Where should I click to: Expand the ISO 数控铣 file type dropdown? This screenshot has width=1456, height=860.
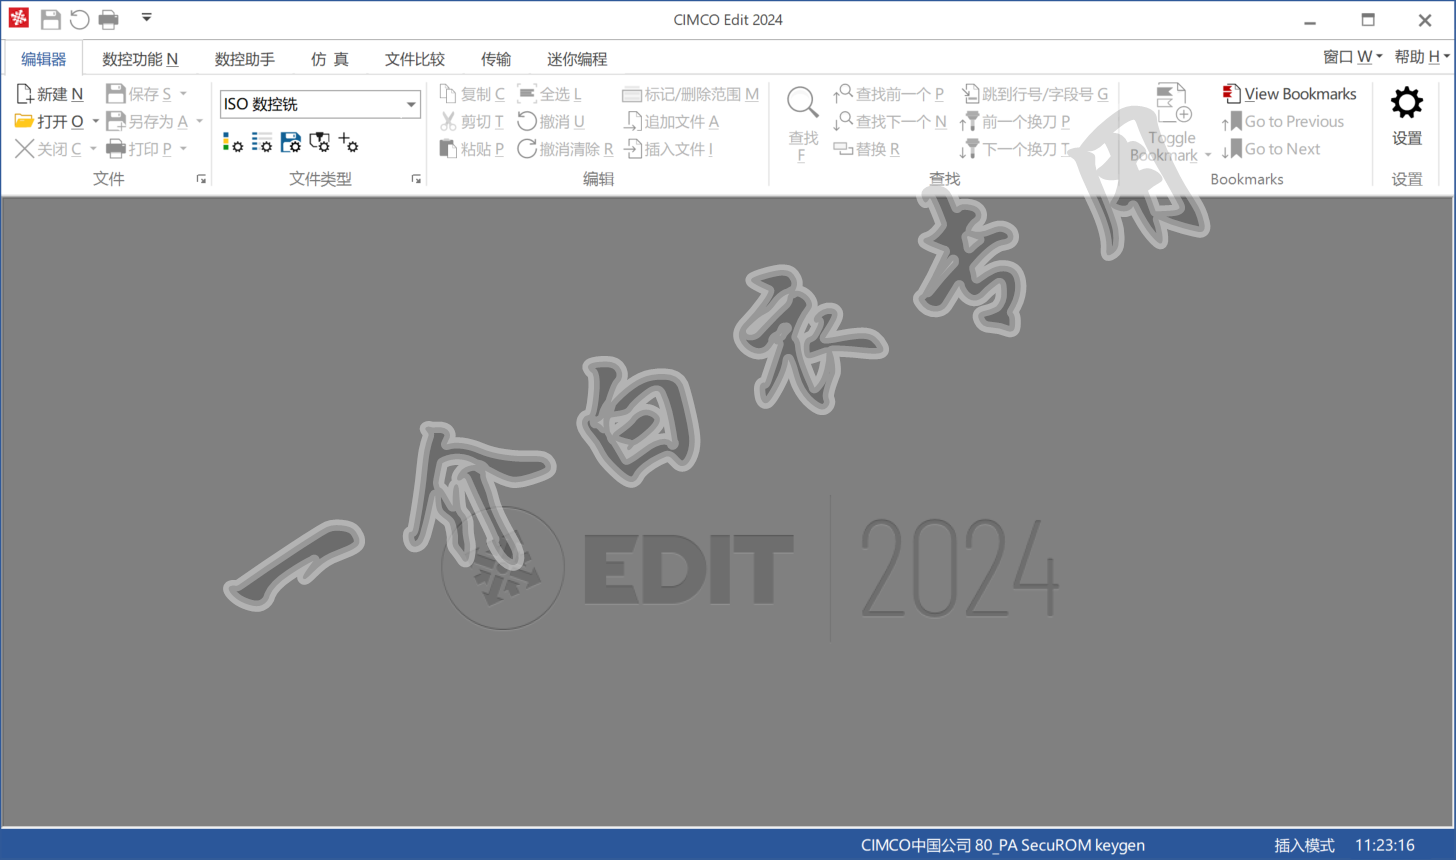(x=411, y=104)
